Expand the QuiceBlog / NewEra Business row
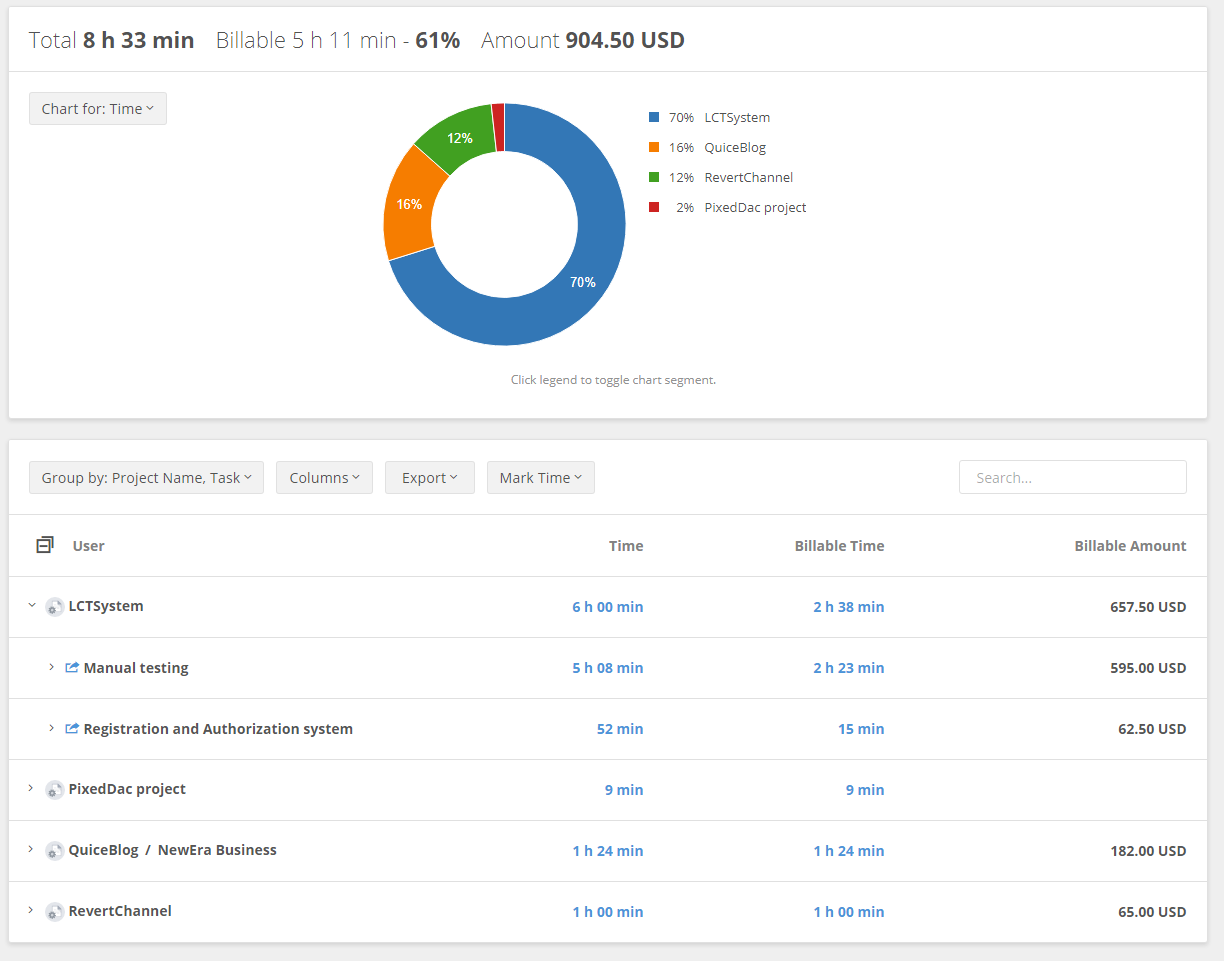Image resolution: width=1224 pixels, height=961 pixels. click(31, 849)
